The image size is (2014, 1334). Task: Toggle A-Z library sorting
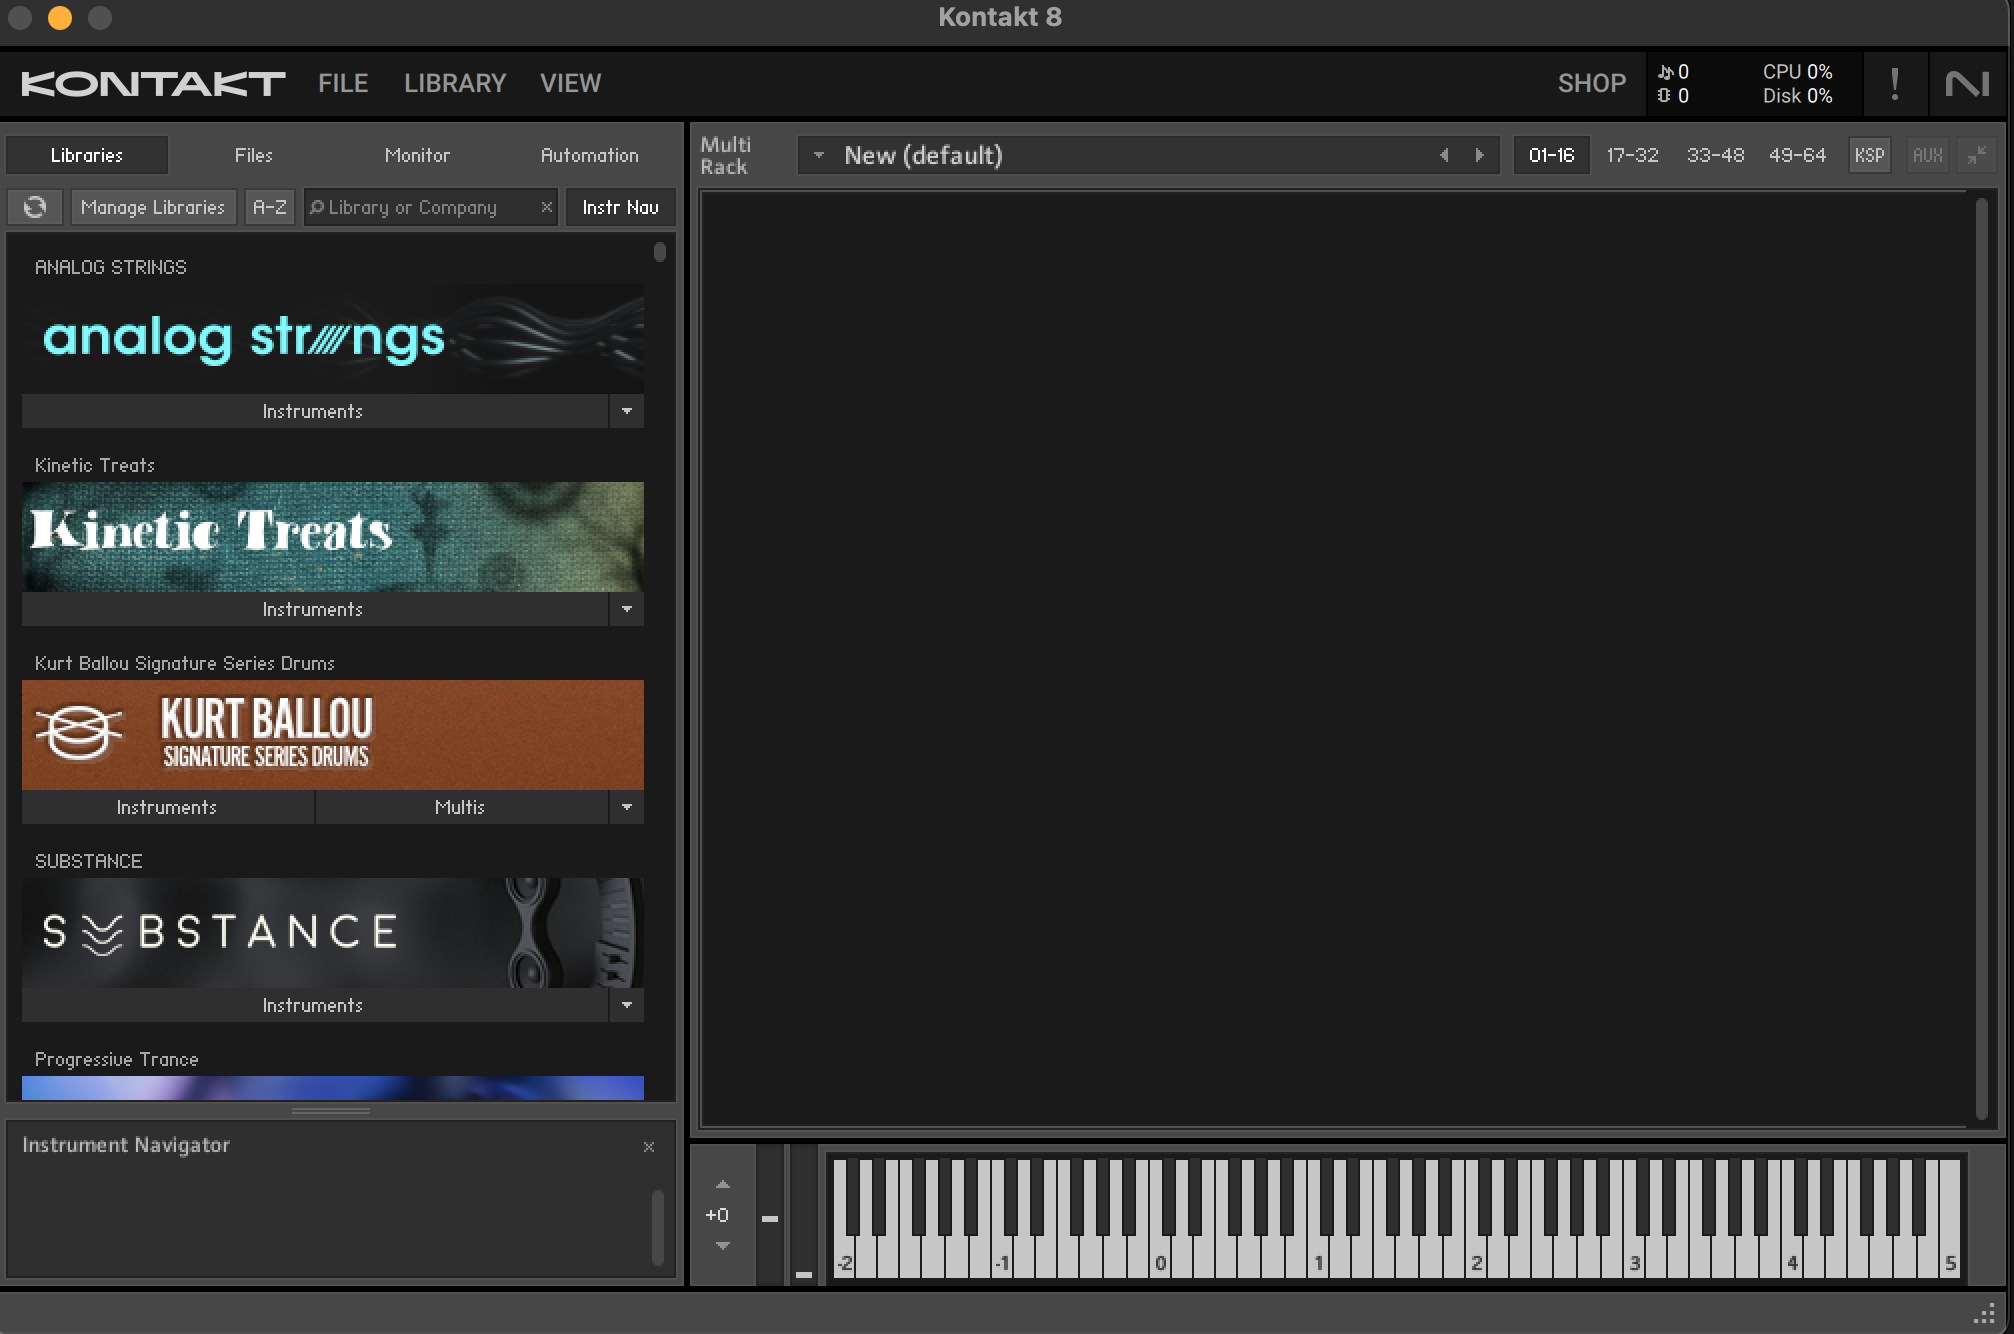click(x=269, y=207)
